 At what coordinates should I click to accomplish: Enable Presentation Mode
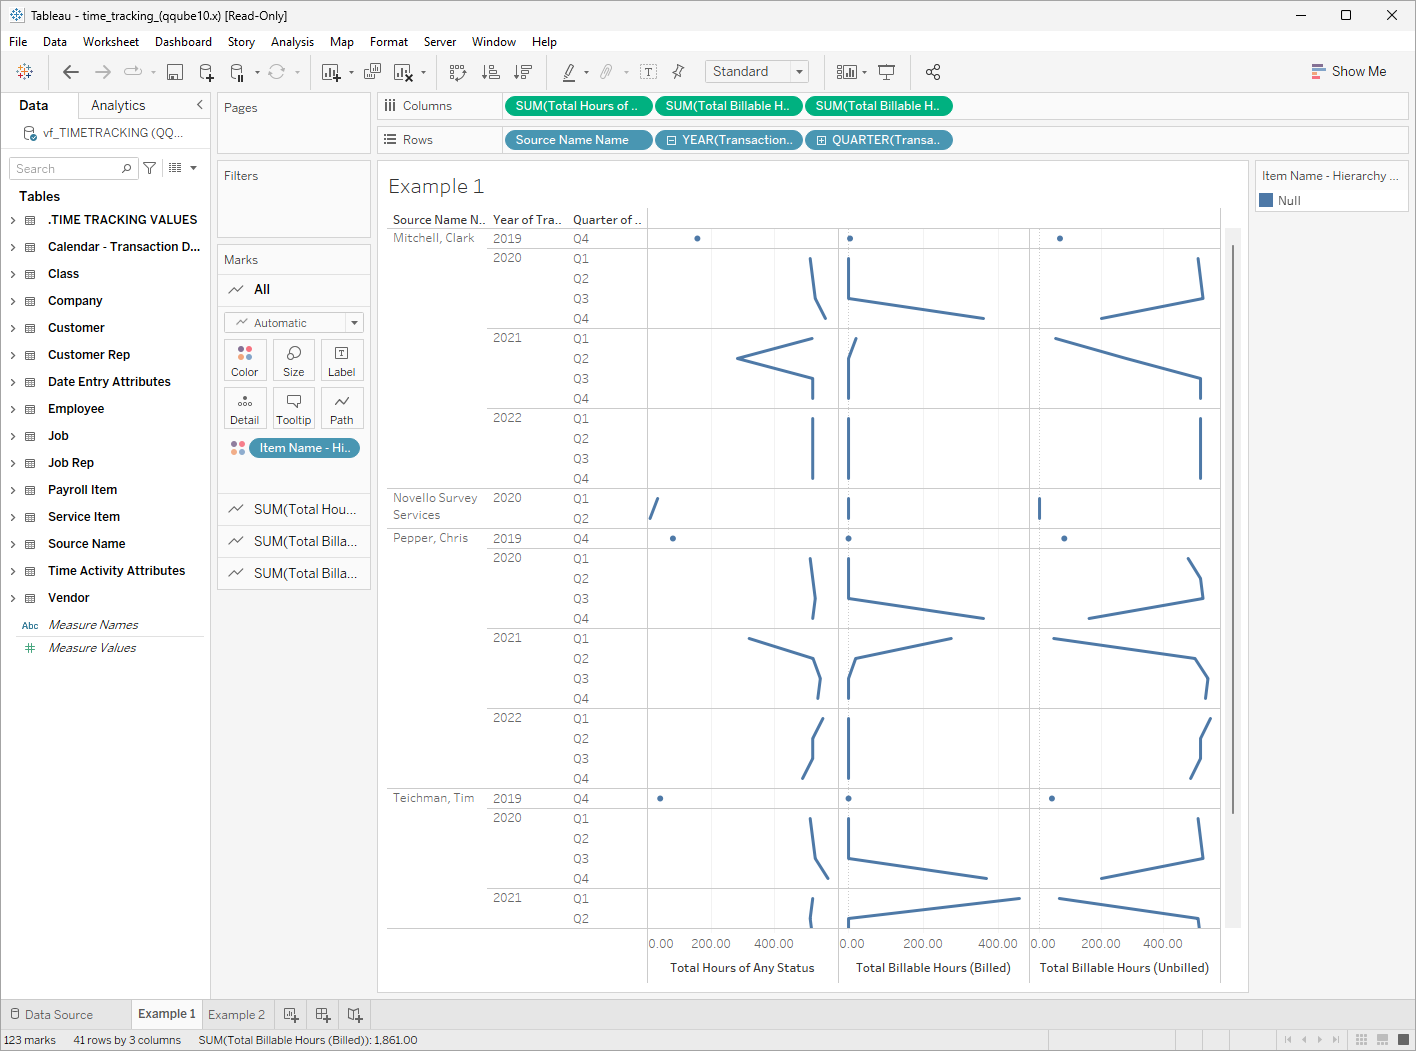[x=886, y=71]
